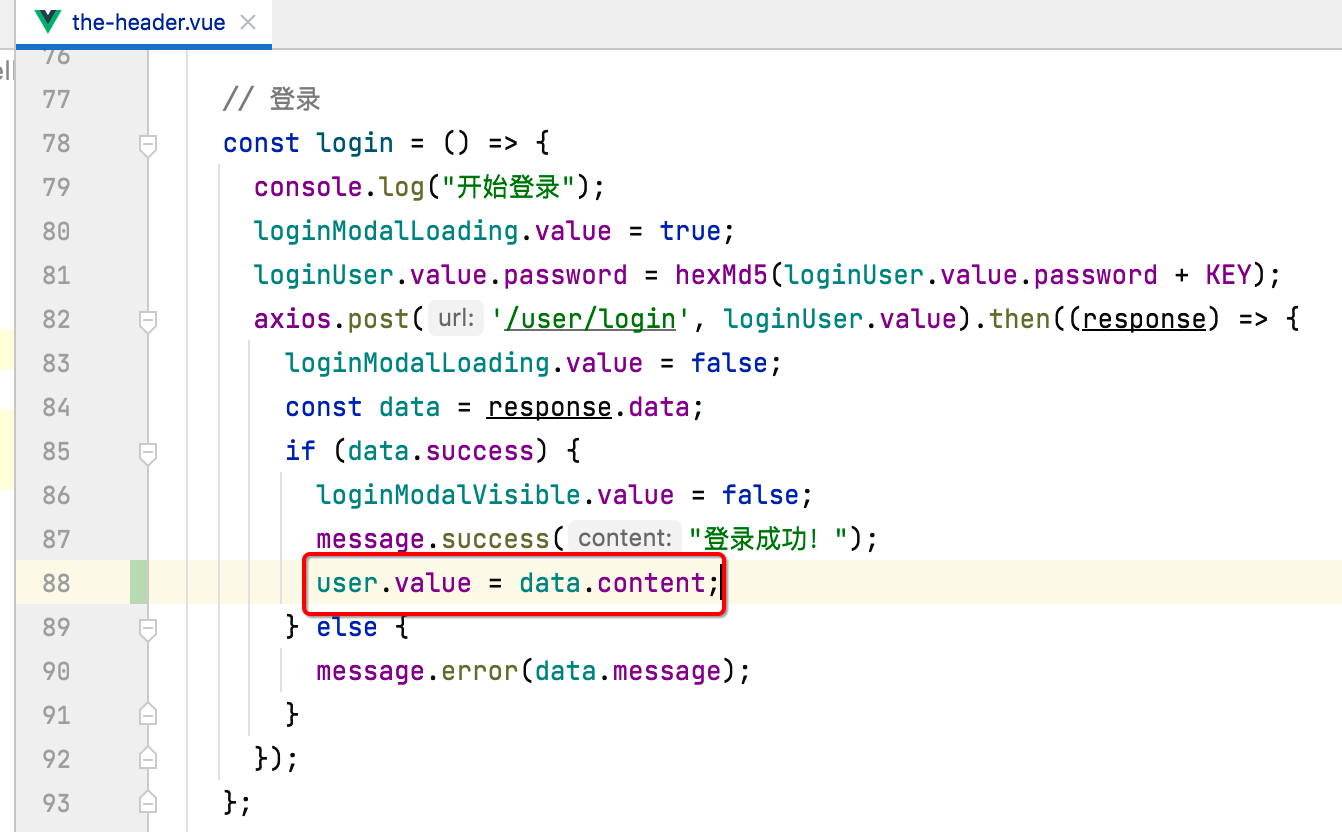Click line number 77 in gutter

pyautogui.click(x=57, y=99)
